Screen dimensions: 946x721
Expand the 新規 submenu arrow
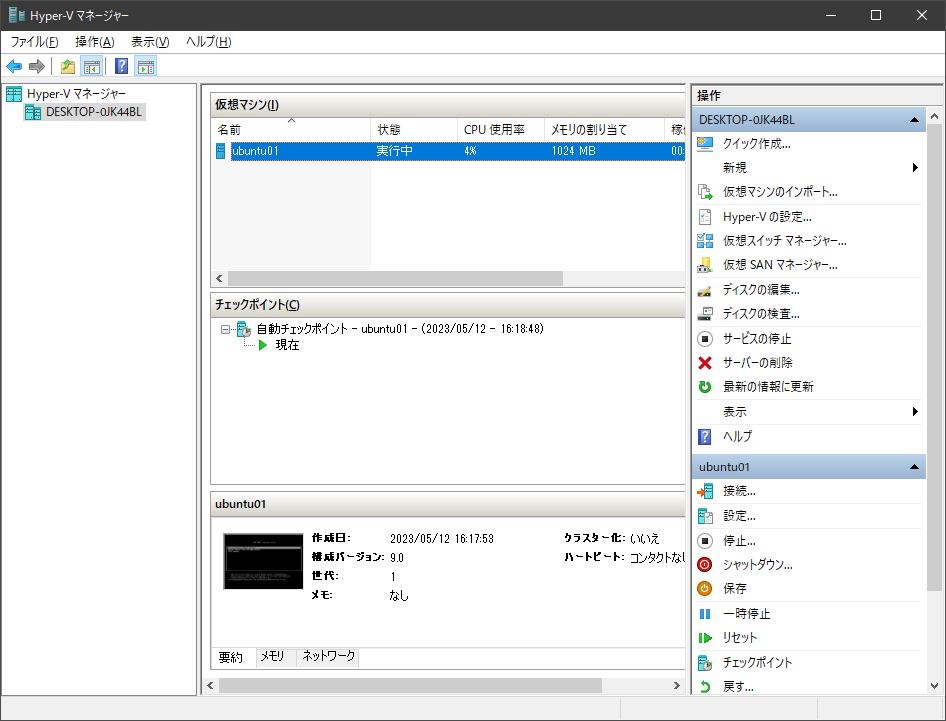pos(915,168)
